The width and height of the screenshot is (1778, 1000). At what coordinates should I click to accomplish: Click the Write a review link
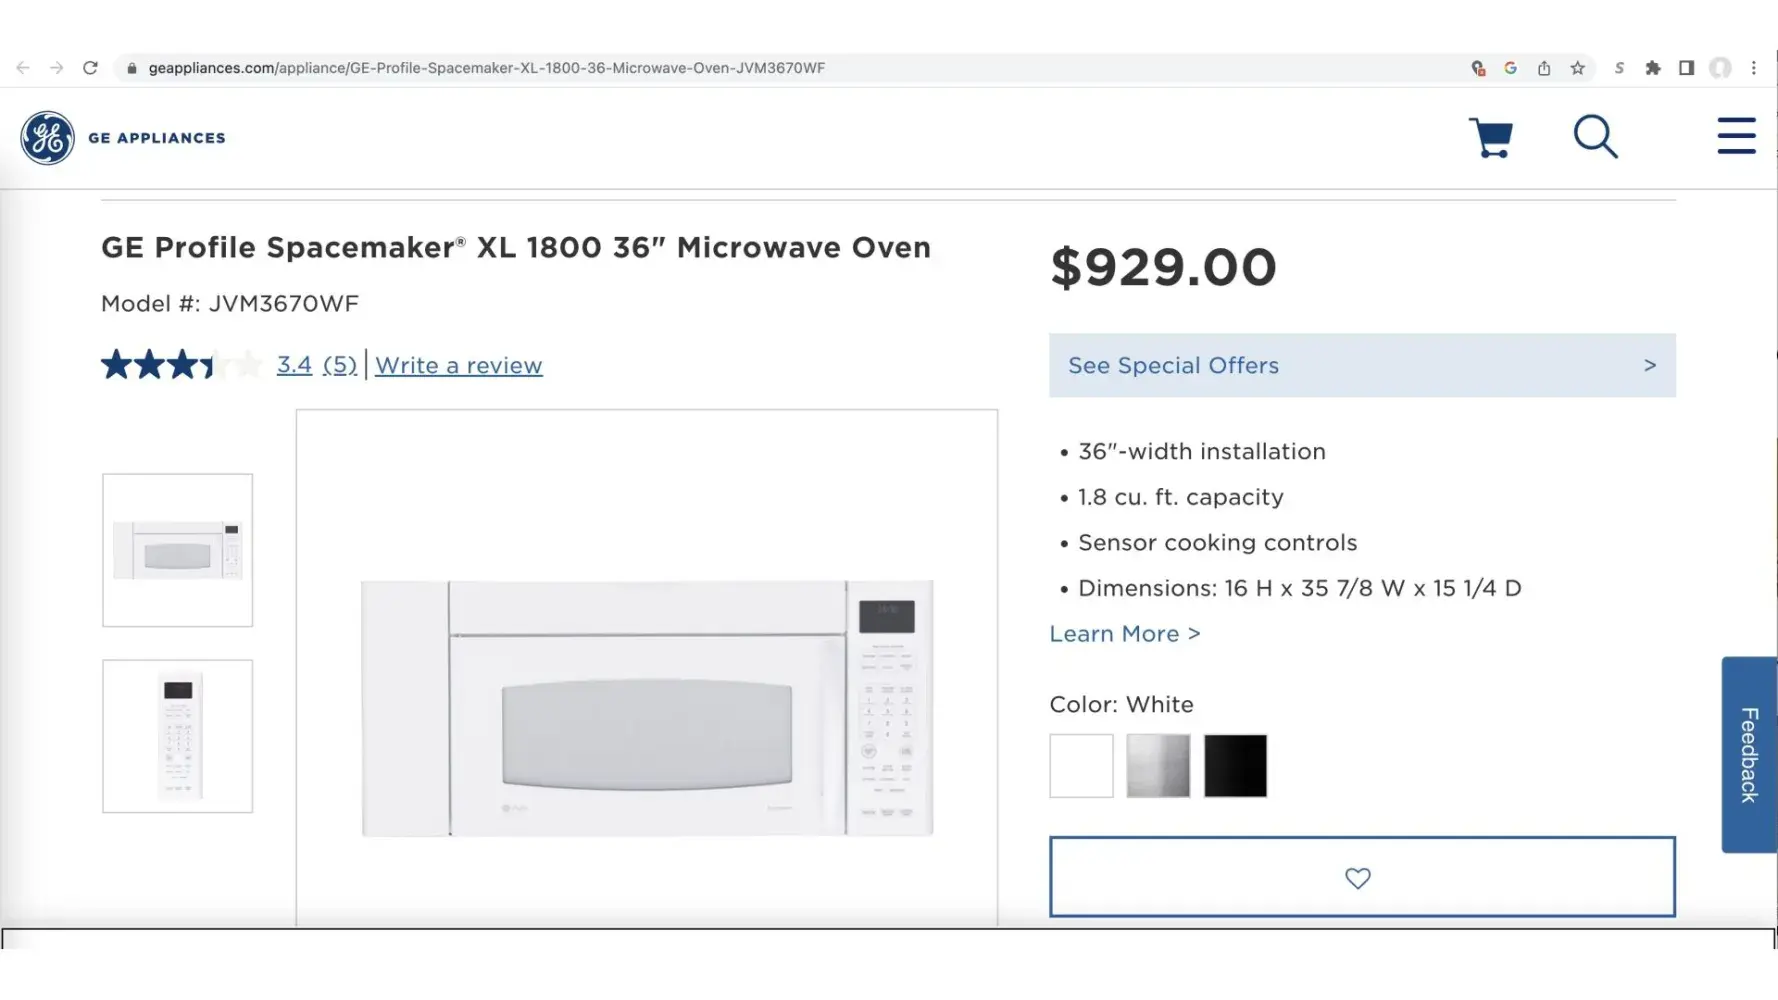[458, 366]
